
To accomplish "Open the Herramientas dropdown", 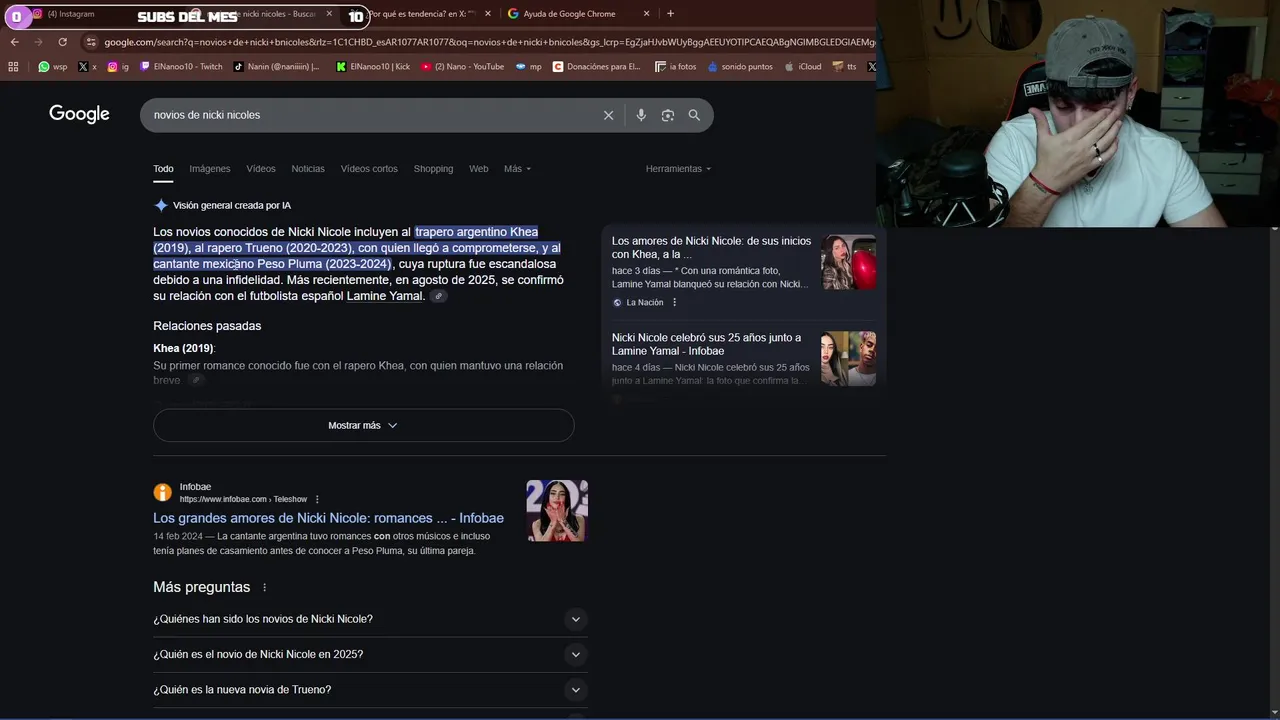I will pos(678,169).
